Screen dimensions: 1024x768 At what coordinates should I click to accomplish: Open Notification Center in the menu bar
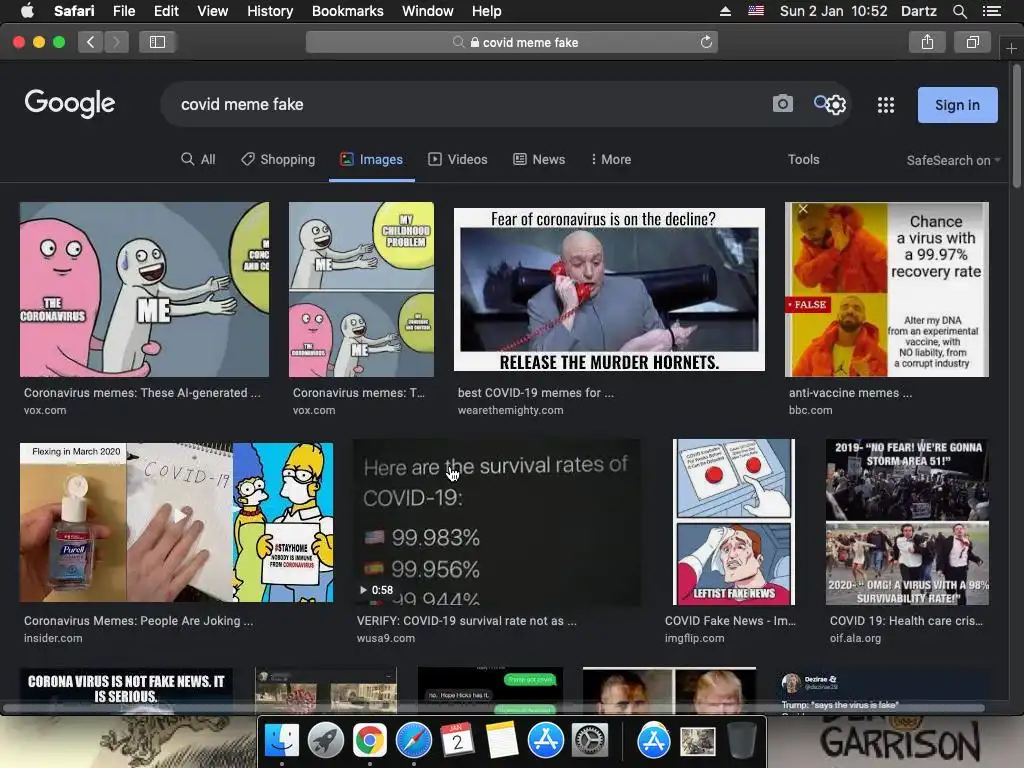tap(991, 11)
